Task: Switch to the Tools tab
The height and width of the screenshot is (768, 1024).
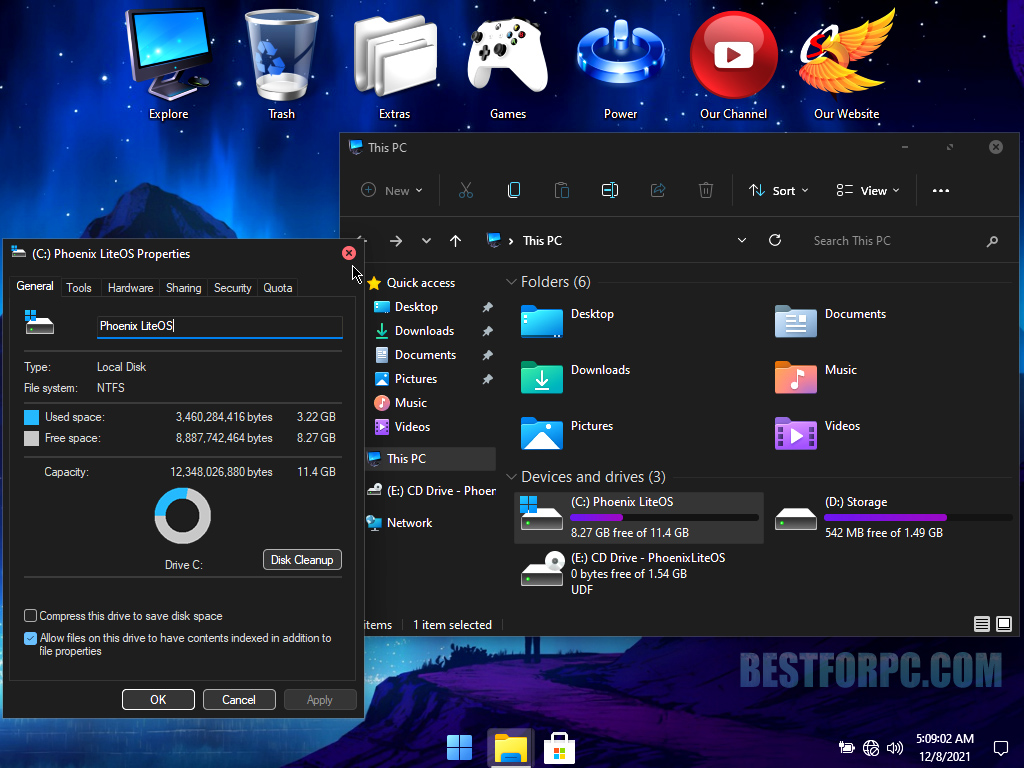Action: (x=79, y=288)
